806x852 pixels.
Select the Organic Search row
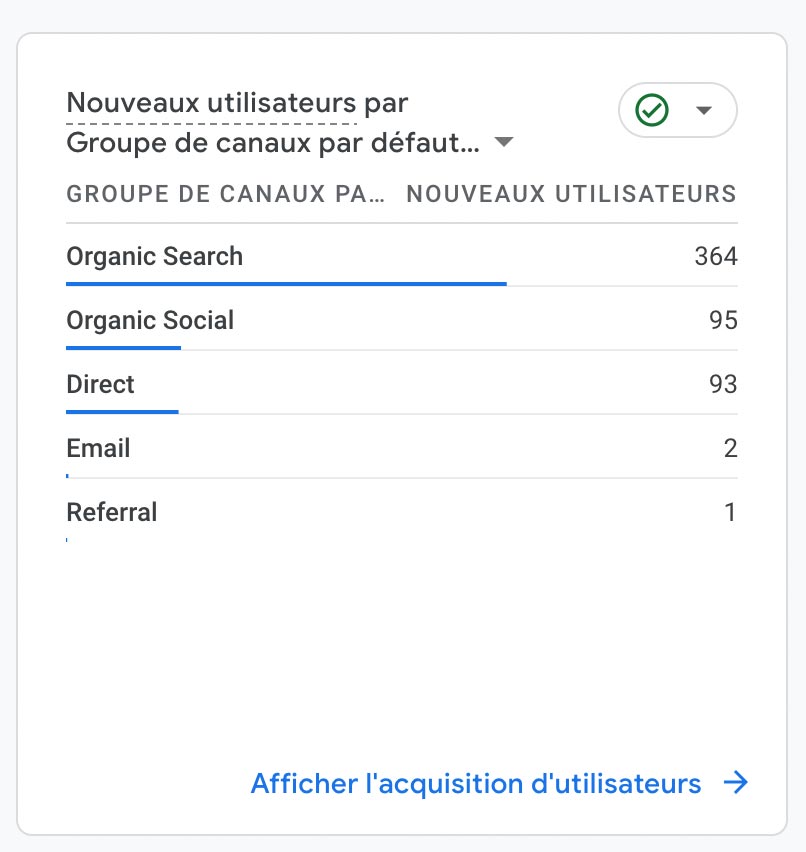402,256
